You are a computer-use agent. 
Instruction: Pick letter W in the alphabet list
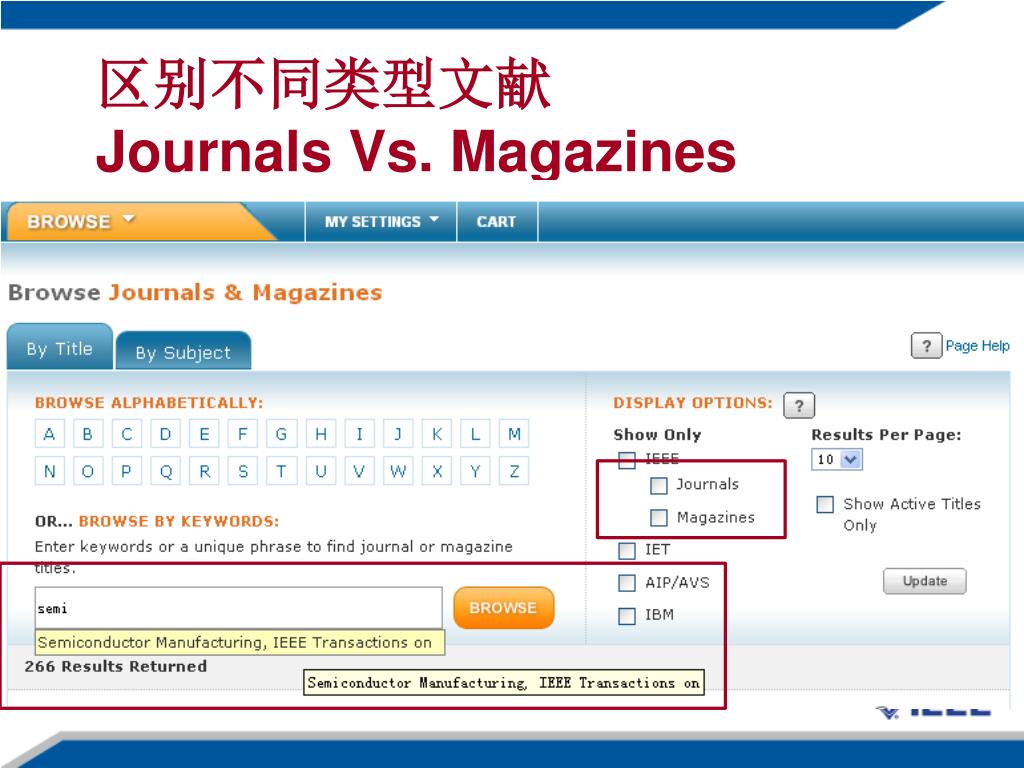pos(398,471)
